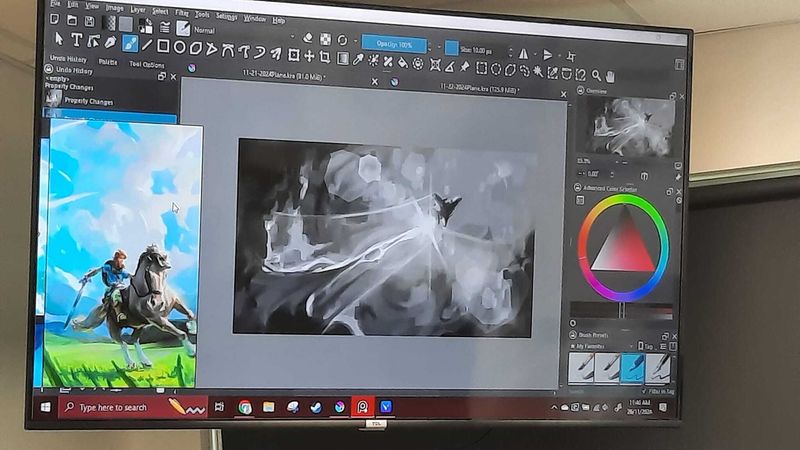The width and height of the screenshot is (800, 450).
Task: Choose the Rectangle shape tool
Action: tap(164, 45)
